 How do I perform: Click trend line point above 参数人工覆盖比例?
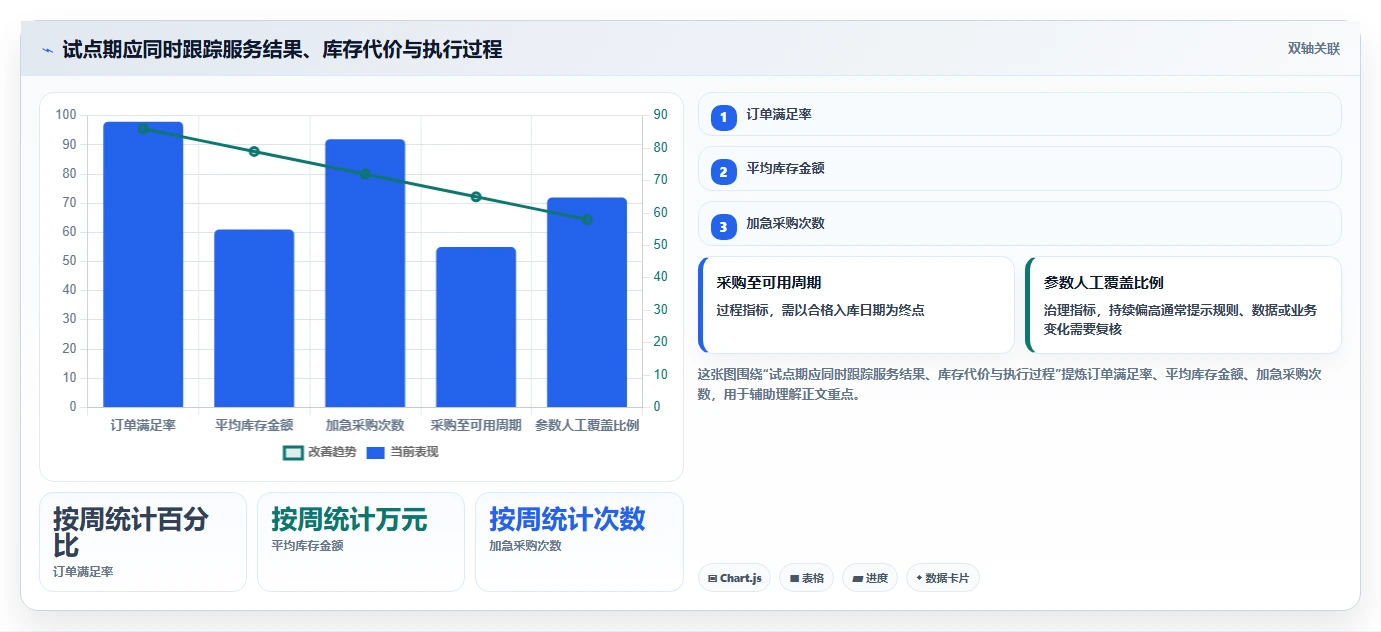click(x=587, y=219)
